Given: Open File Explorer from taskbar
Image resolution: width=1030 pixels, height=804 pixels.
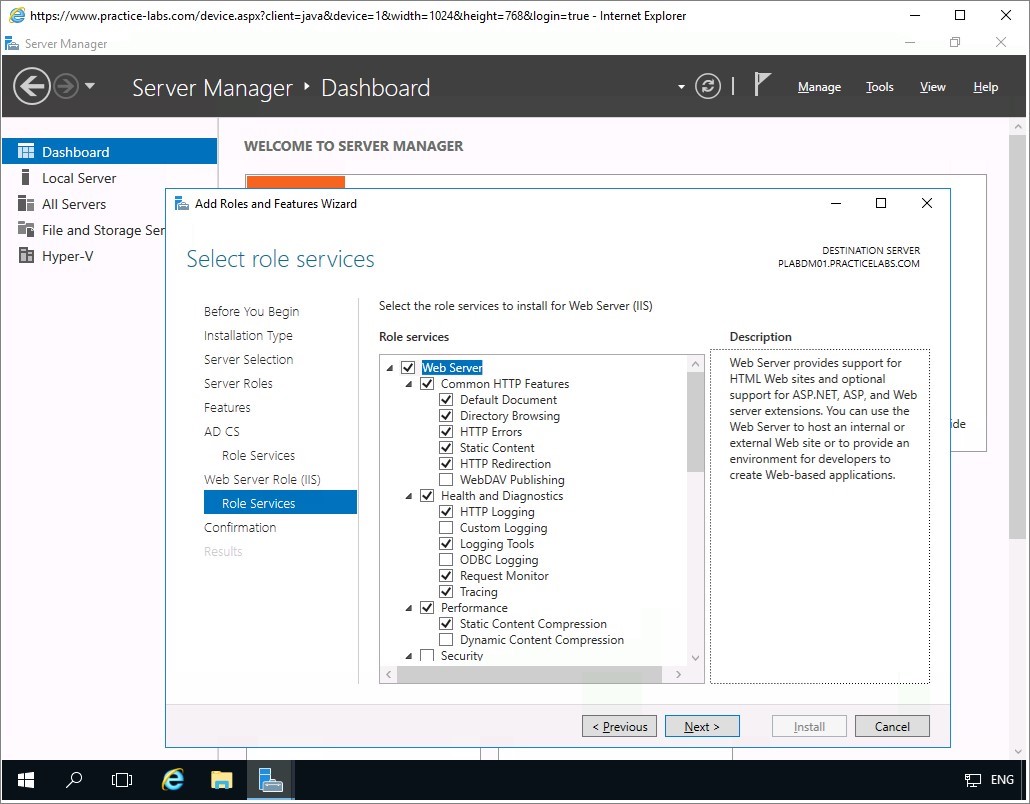Looking at the screenshot, I should pos(221,780).
